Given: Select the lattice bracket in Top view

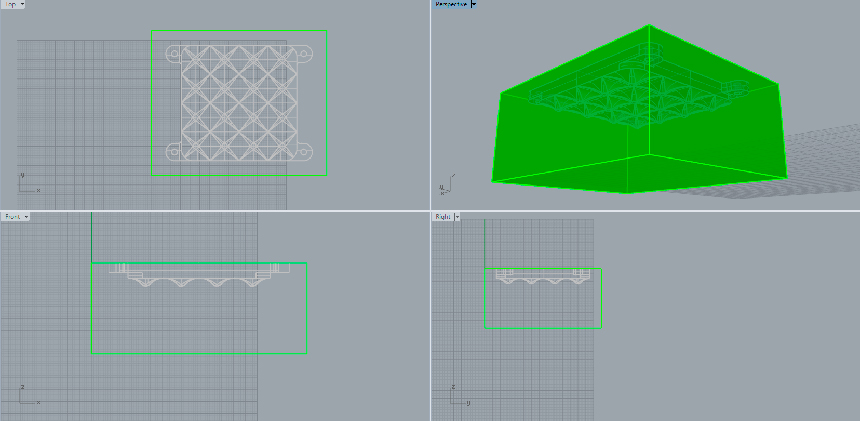Looking at the screenshot, I should click(239, 103).
